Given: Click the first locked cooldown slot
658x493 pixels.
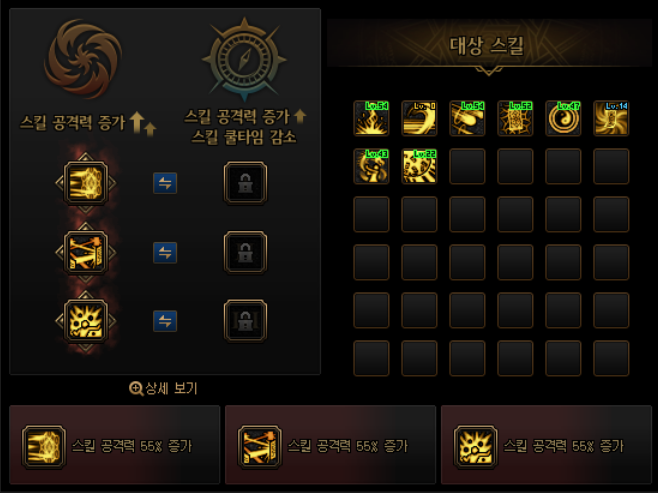Looking at the screenshot, I should click(245, 183).
